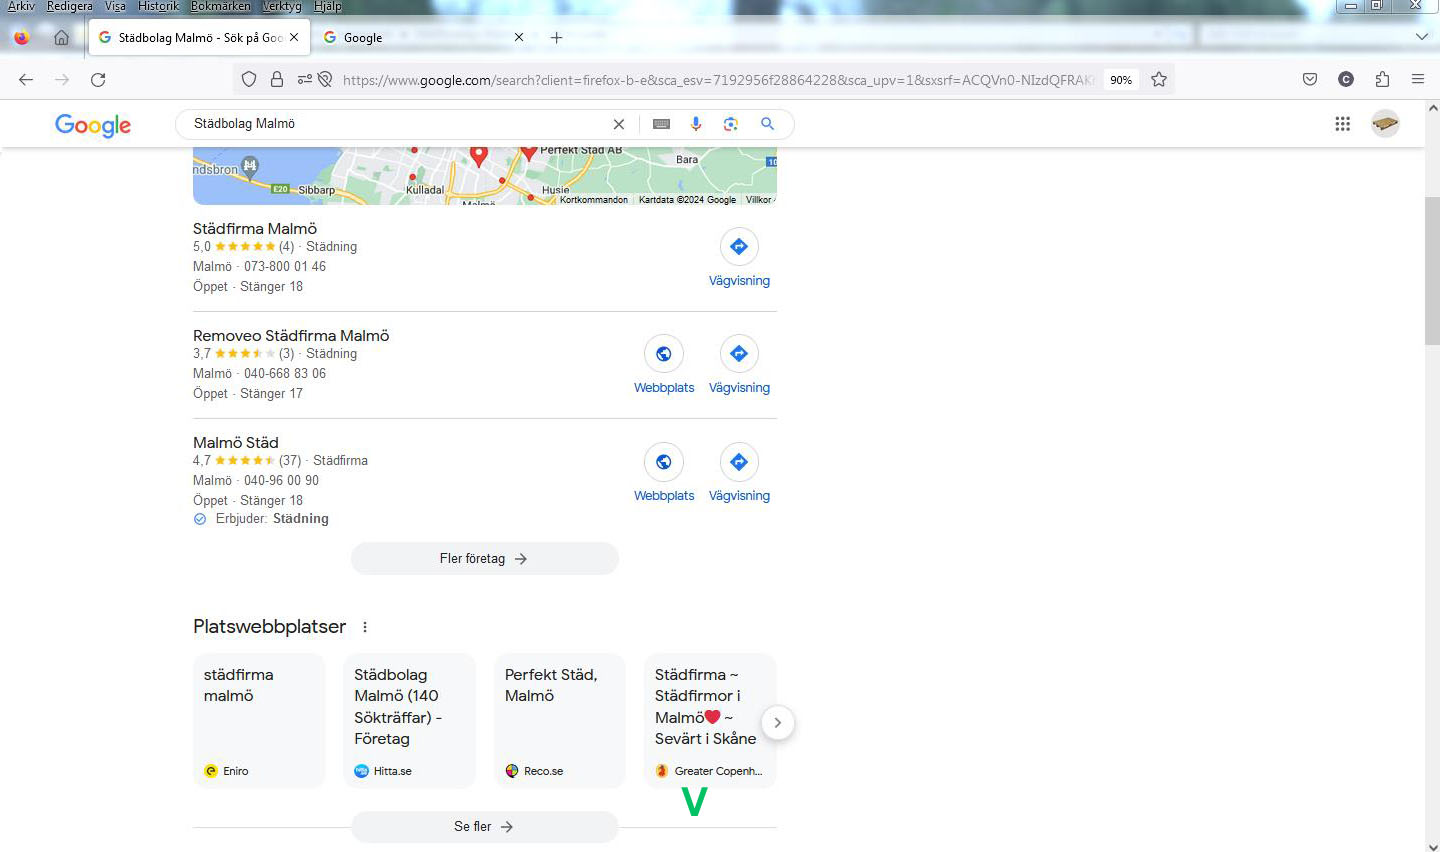Image resolution: width=1440 pixels, height=852 pixels.
Task: Get directions to Removeo Städfirma Malmö
Action: tap(739, 365)
